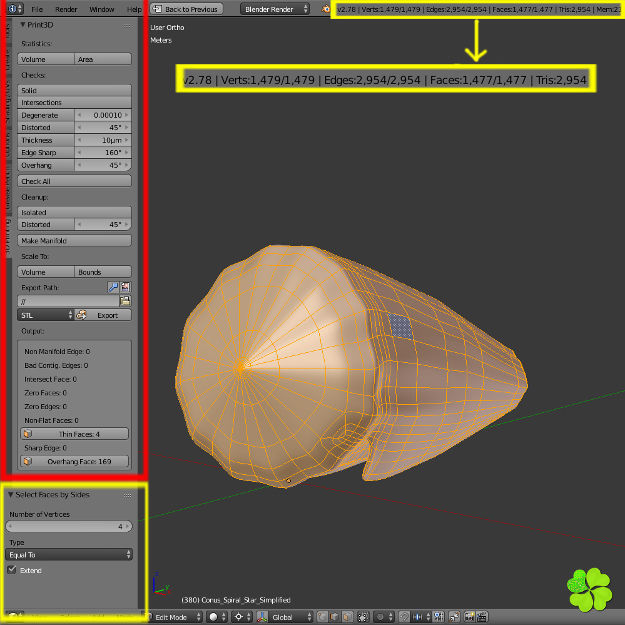This screenshot has width=625, height=625.
Task: Enable edge select mode
Action: [x=335, y=617]
